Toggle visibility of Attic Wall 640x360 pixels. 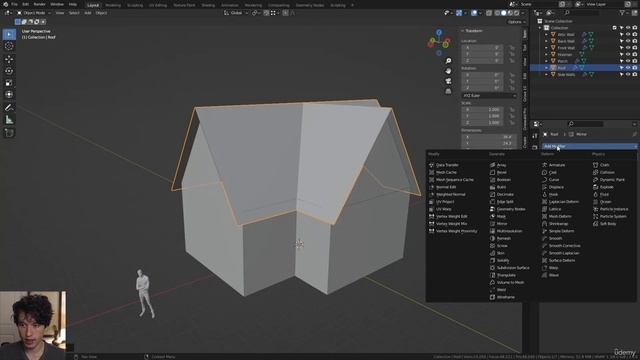(628, 35)
